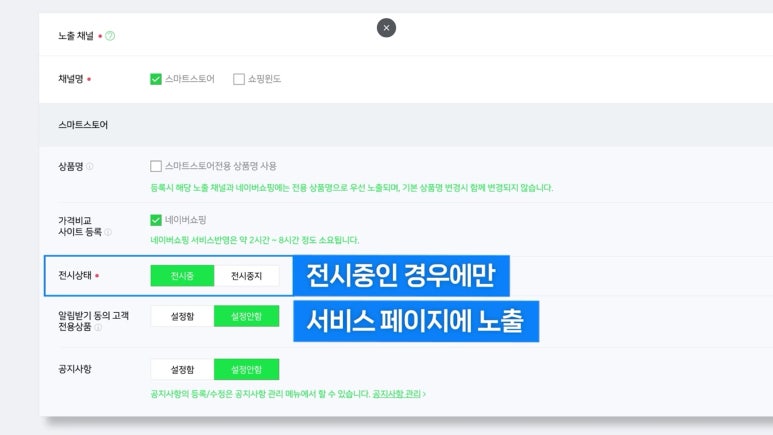Choose 설정함 for 공지사항
773x435 pixels.
[182, 369]
